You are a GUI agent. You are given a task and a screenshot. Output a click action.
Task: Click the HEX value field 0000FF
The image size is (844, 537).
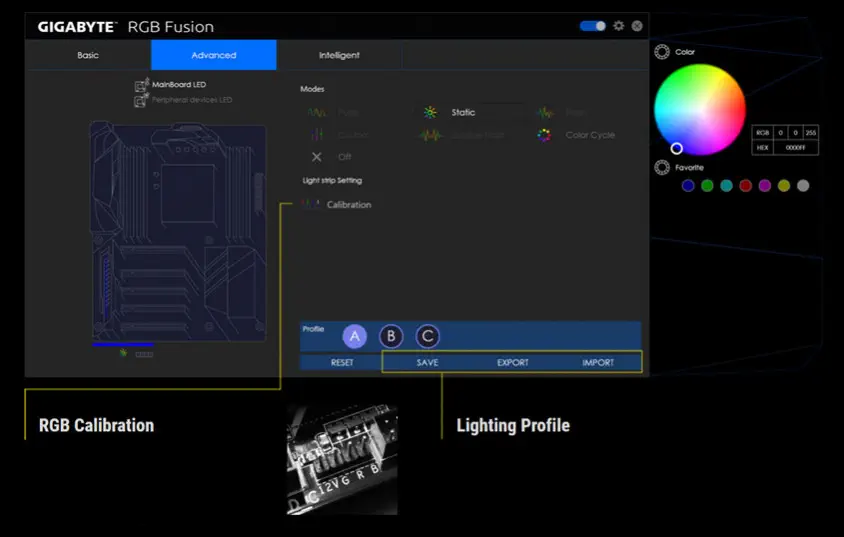pyautogui.click(x=796, y=147)
